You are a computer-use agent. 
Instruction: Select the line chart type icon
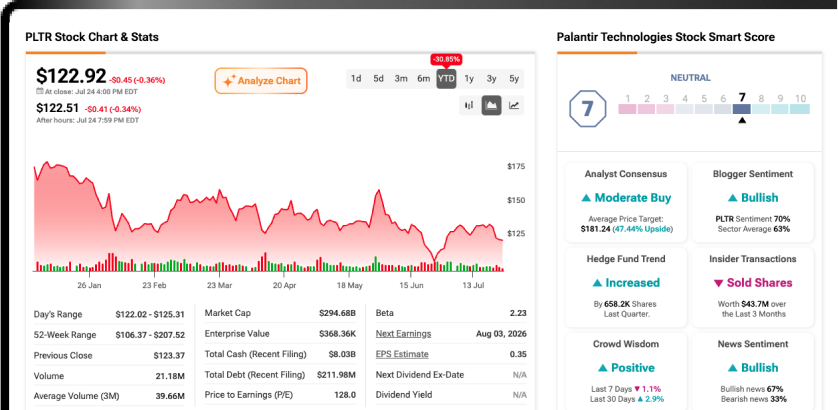coord(514,105)
